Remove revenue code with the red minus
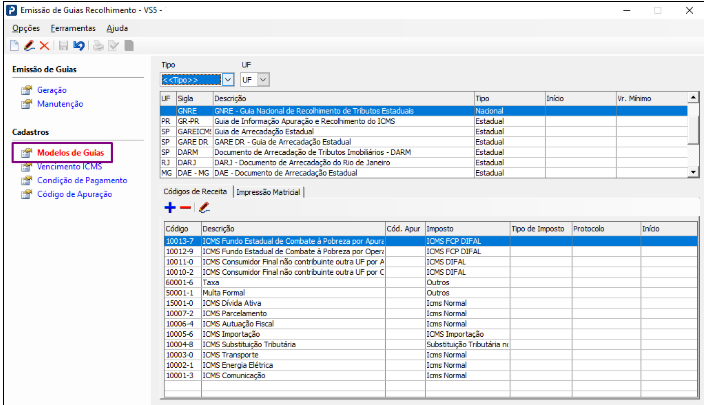This screenshot has height=405, width=704. (x=185, y=207)
